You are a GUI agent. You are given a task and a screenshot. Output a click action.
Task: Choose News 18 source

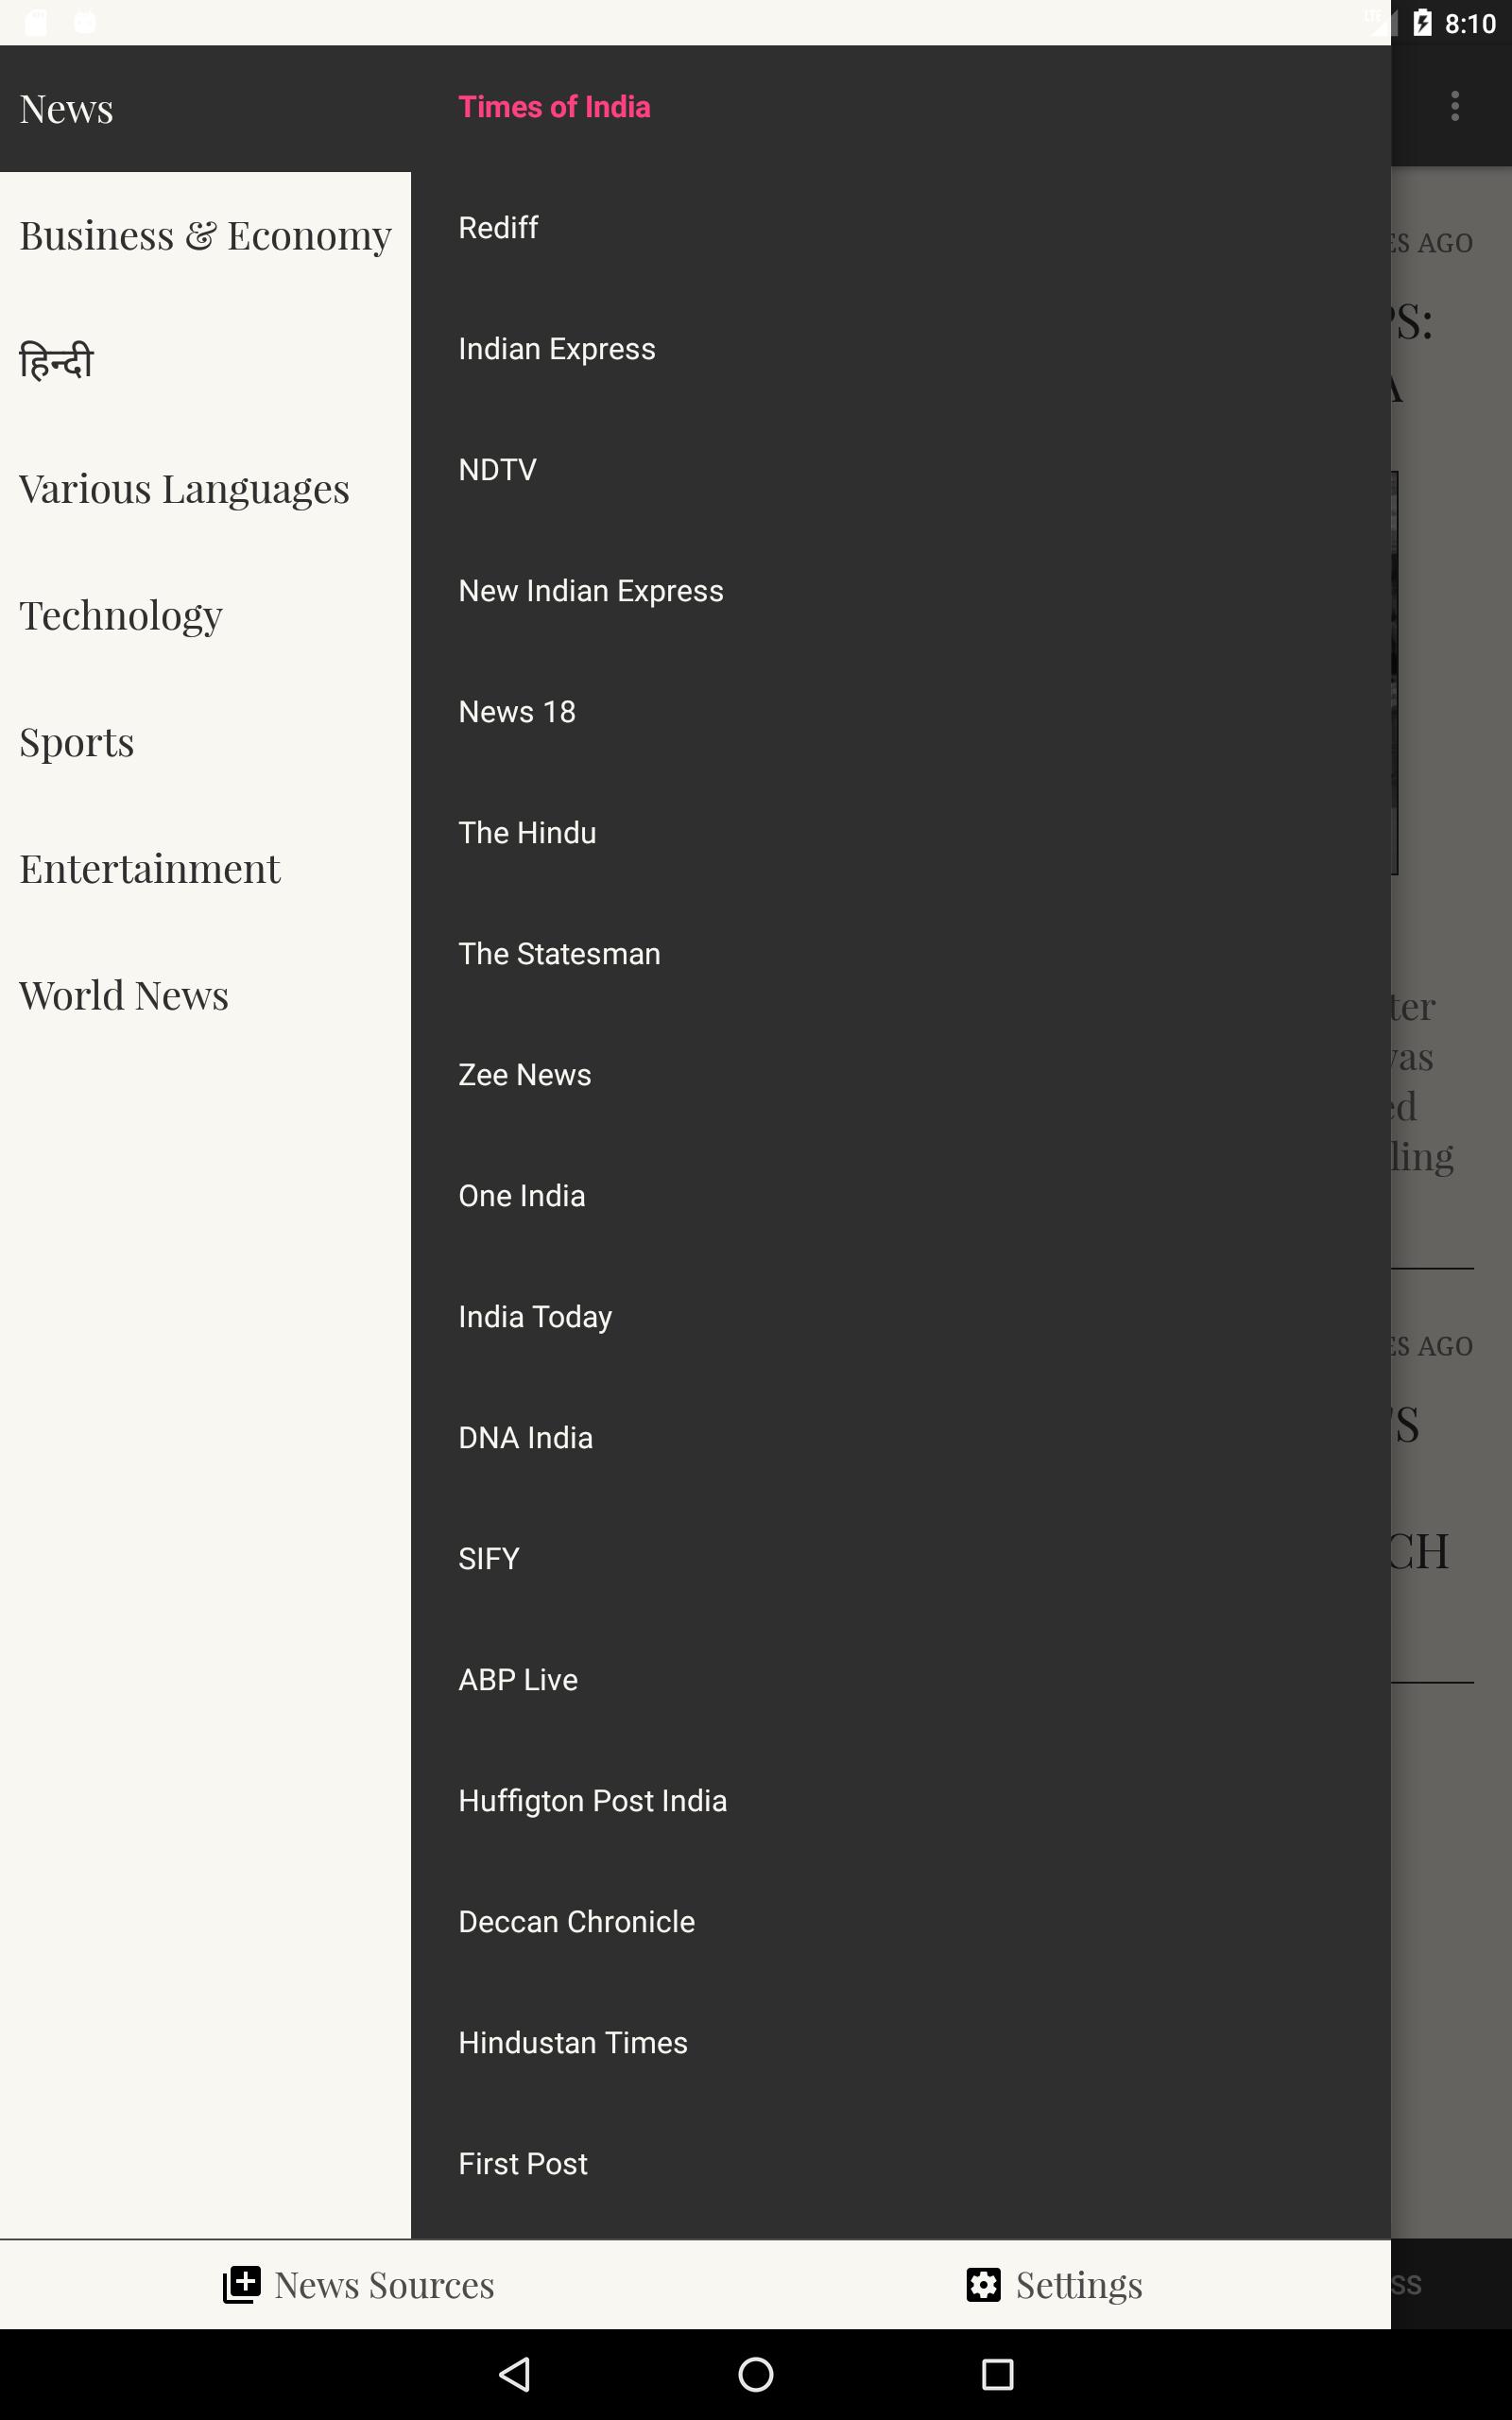(901, 712)
